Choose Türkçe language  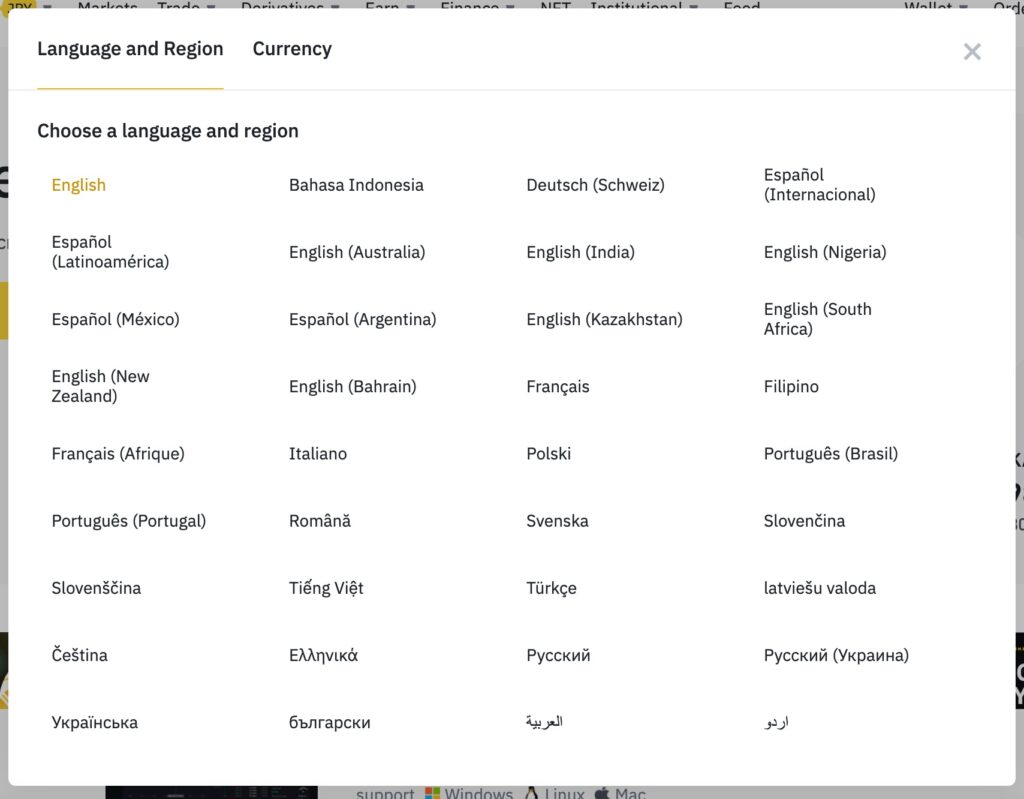pyautogui.click(x=551, y=589)
